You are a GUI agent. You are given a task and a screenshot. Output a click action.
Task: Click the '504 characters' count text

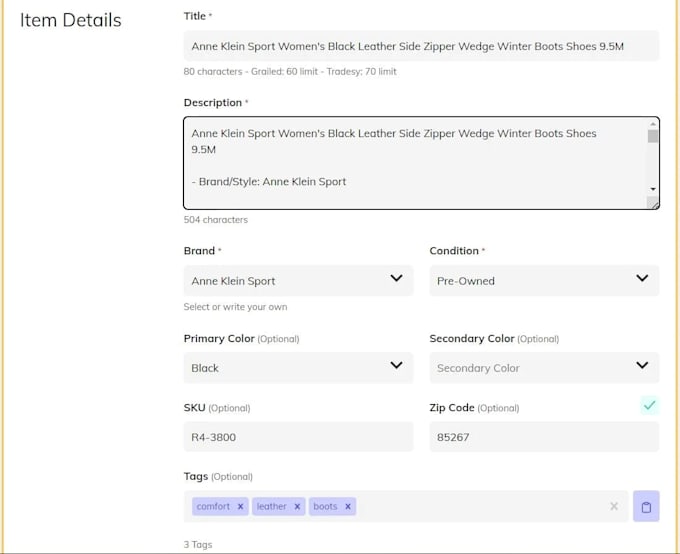pos(216,220)
